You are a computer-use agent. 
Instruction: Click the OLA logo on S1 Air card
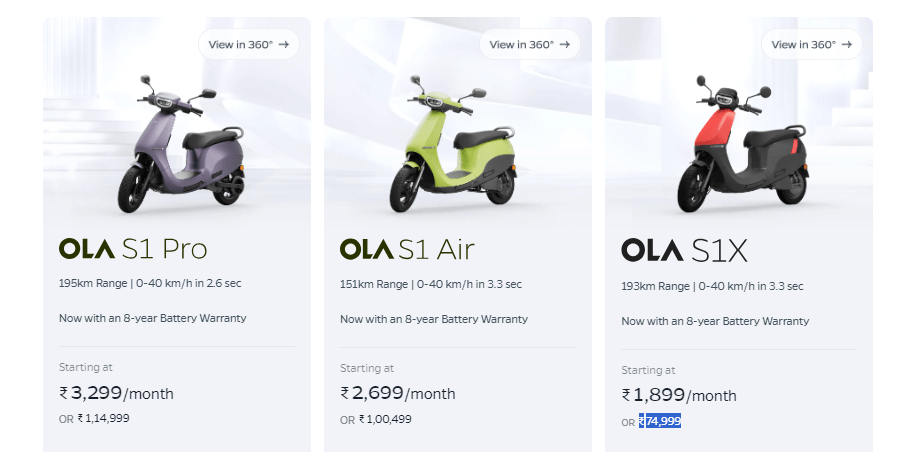pyautogui.click(x=367, y=248)
